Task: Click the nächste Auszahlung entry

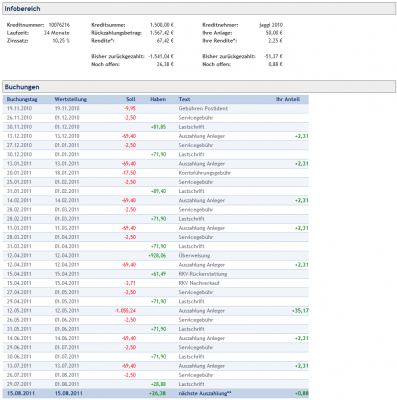Action: (x=205, y=393)
